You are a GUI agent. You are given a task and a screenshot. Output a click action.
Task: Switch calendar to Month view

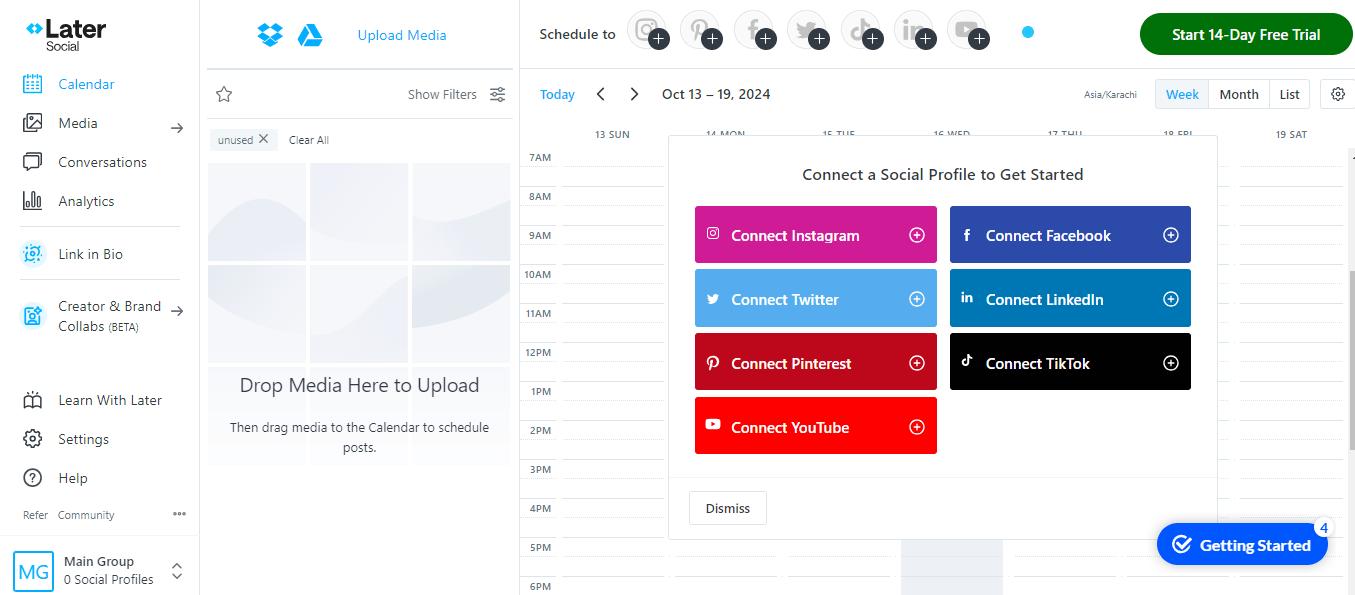coord(1238,94)
